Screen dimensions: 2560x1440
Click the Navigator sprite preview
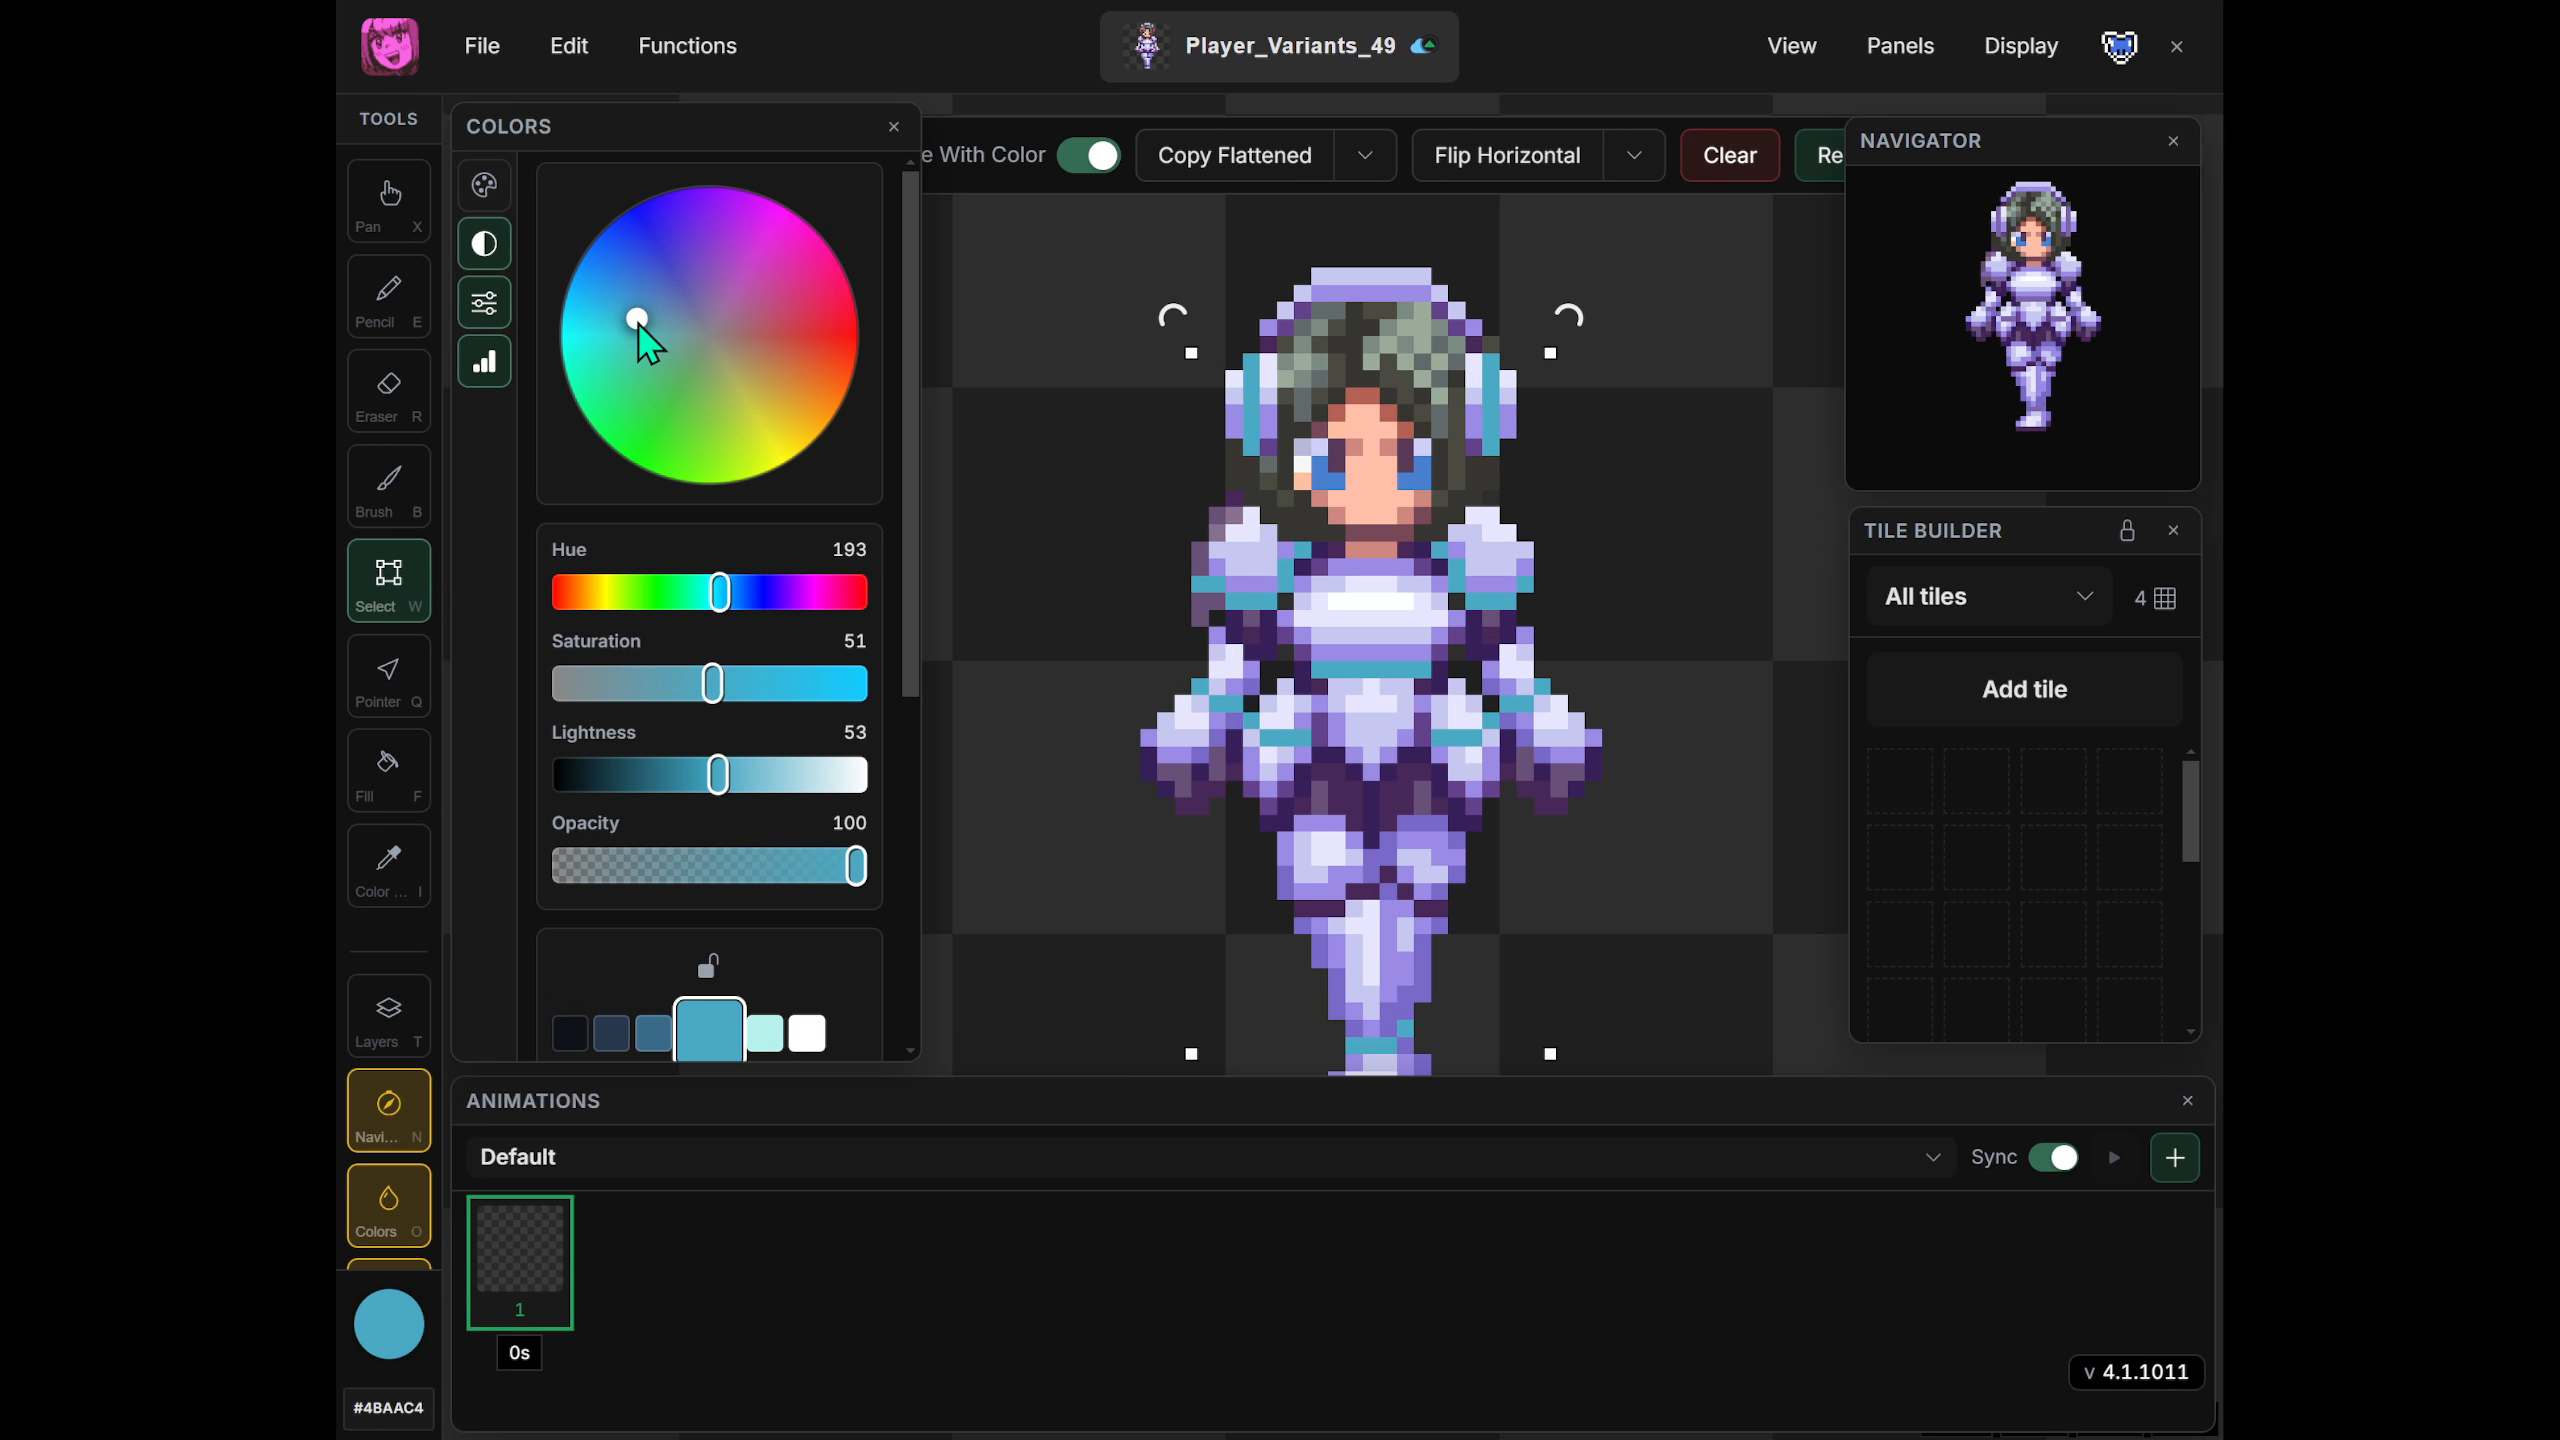click(x=2032, y=305)
